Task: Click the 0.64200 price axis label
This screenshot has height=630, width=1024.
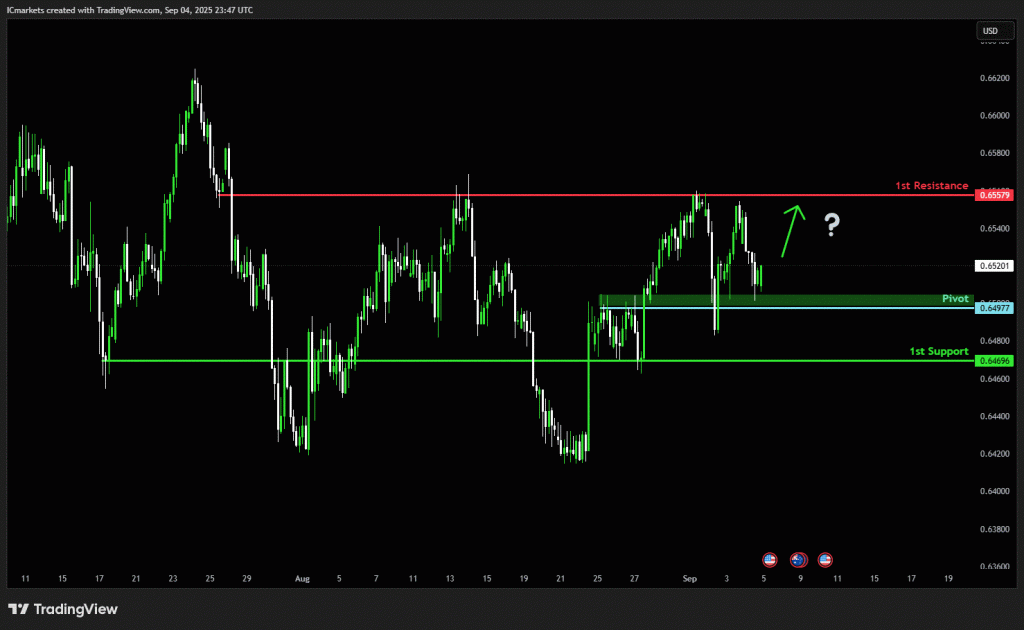Action: point(995,454)
